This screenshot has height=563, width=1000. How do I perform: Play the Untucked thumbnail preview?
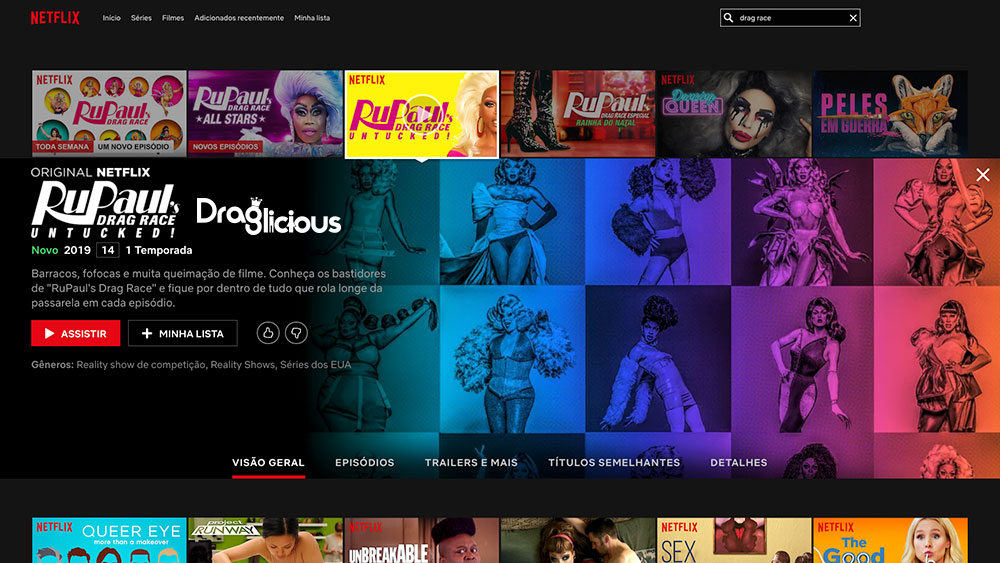pos(422,113)
